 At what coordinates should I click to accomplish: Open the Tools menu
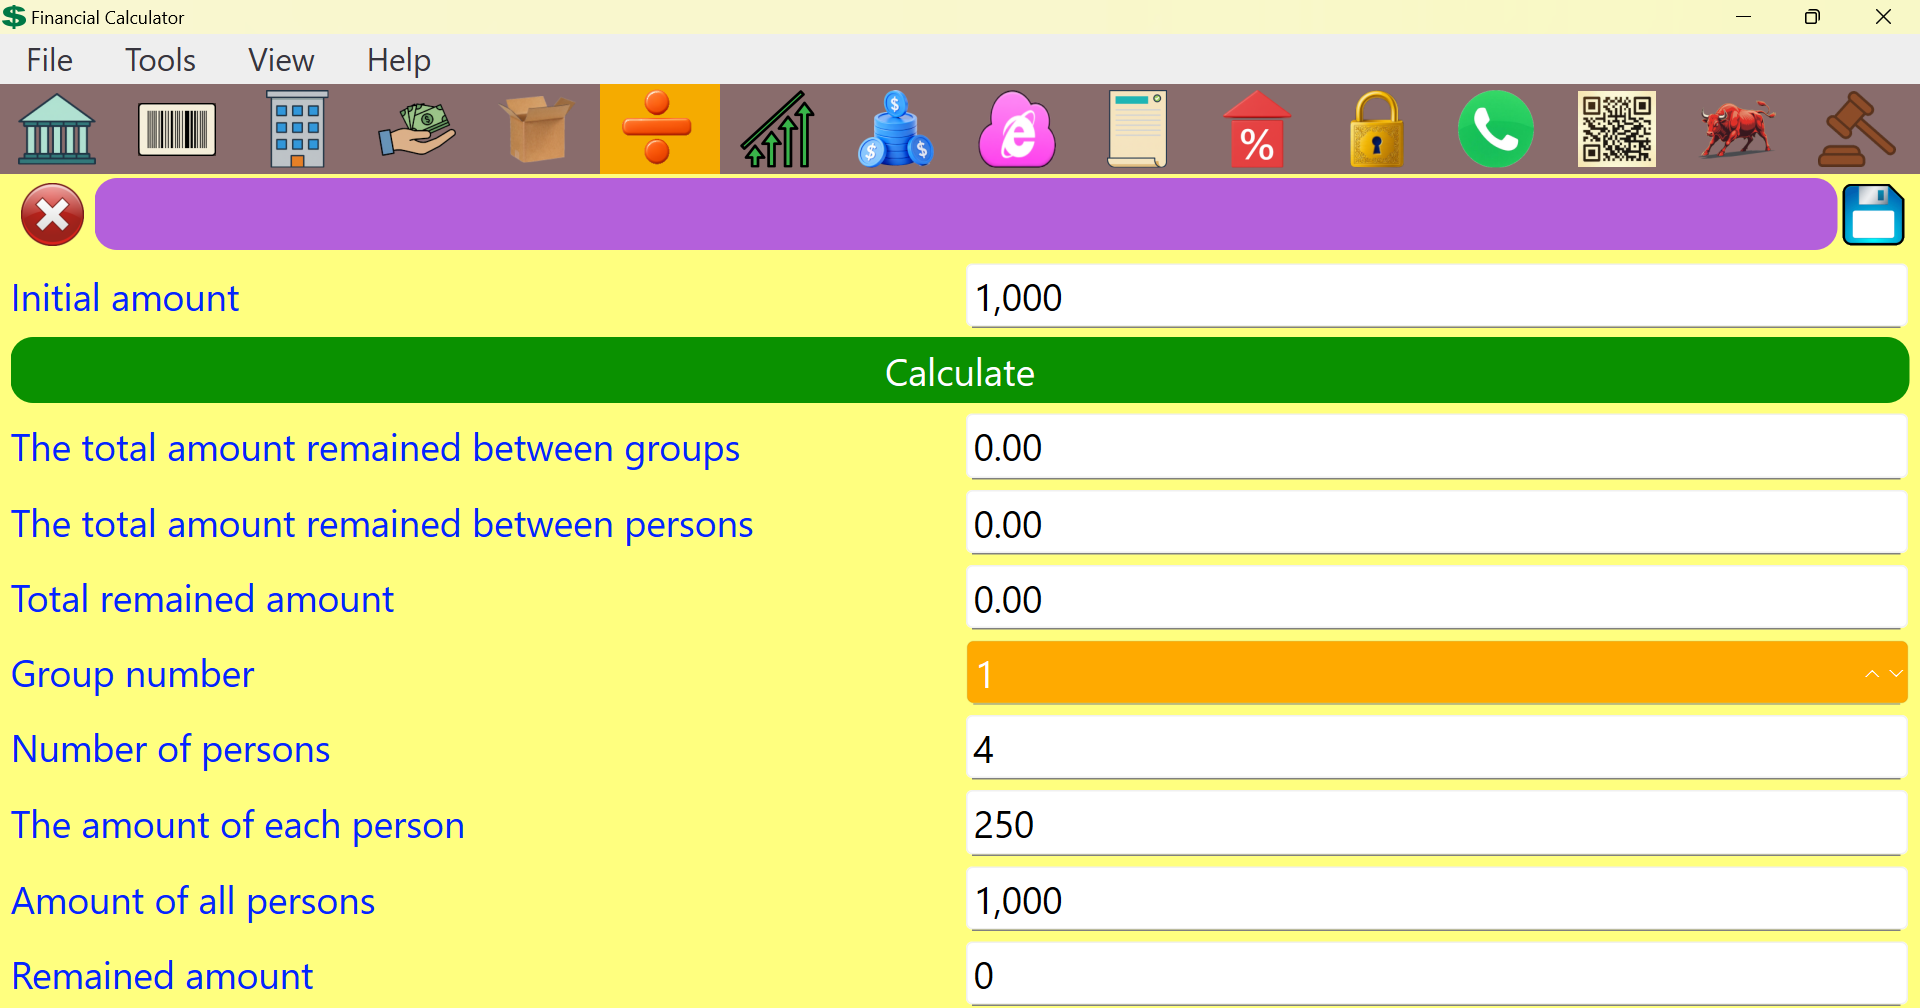[x=160, y=60]
